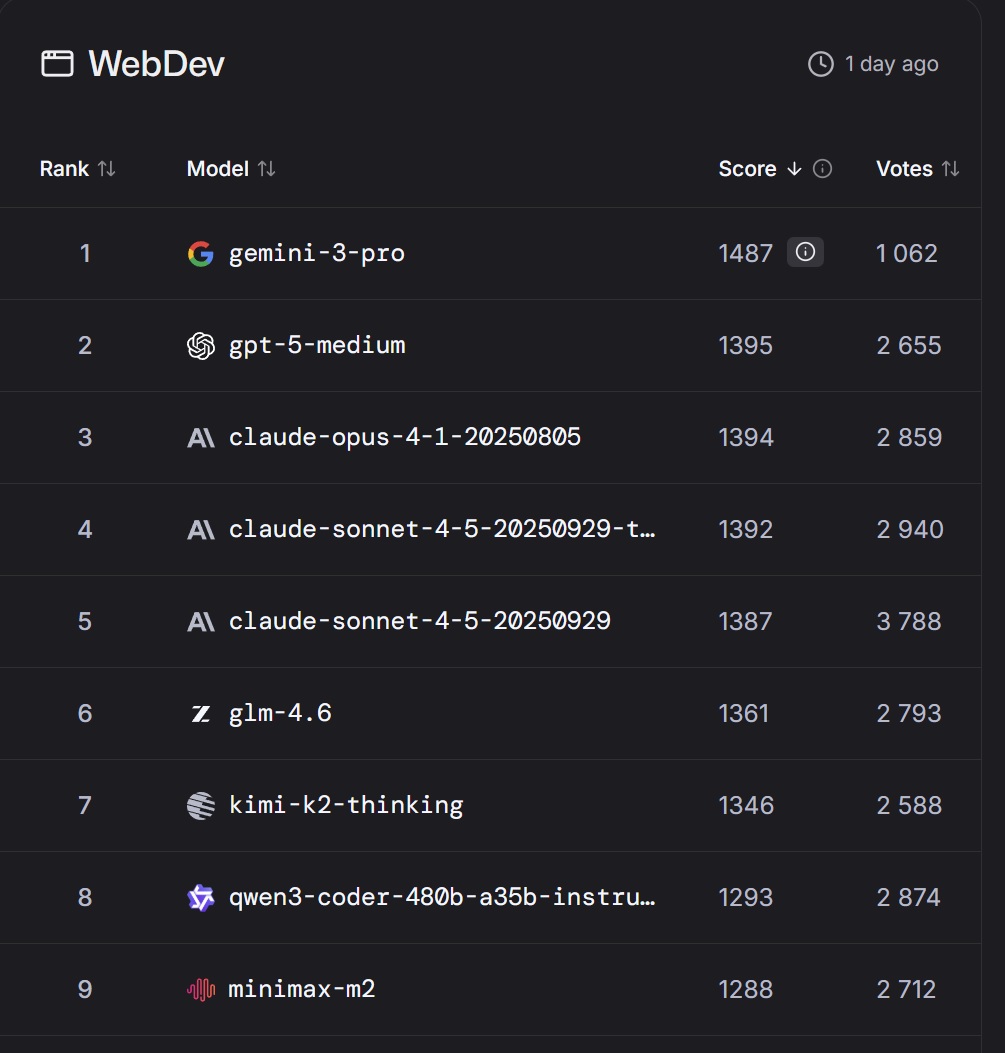Click the Qwen logo beside qwen3-coder
The height and width of the screenshot is (1053, 1005).
[x=201, y=898]
